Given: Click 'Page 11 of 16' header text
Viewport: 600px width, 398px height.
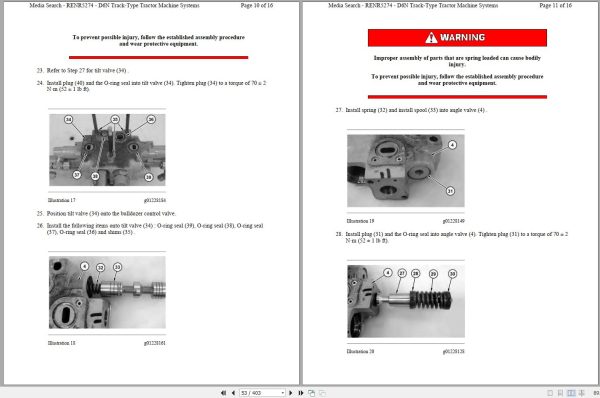Looking at the screenshot, I should pyautogui.click(x=556, y=5).
